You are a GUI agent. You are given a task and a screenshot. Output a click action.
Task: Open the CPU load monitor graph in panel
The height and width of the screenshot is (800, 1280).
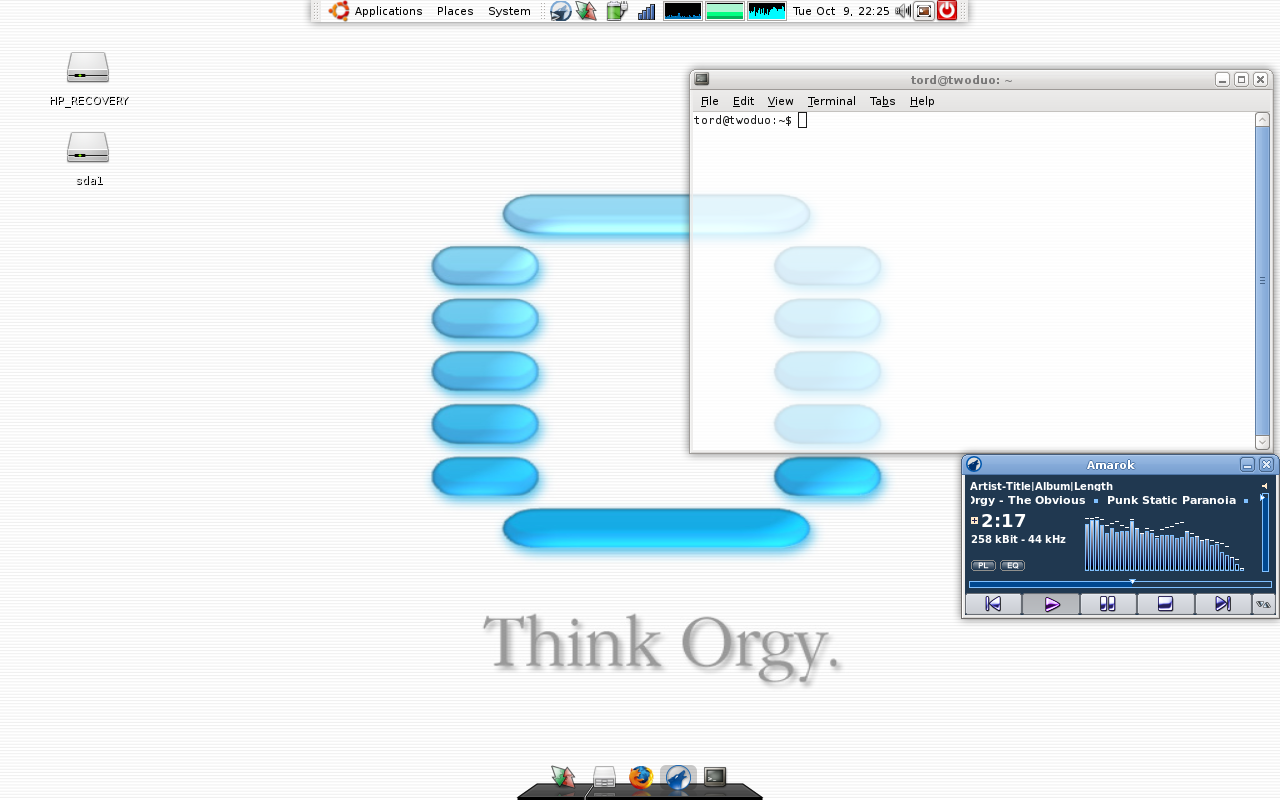[683, 11]
